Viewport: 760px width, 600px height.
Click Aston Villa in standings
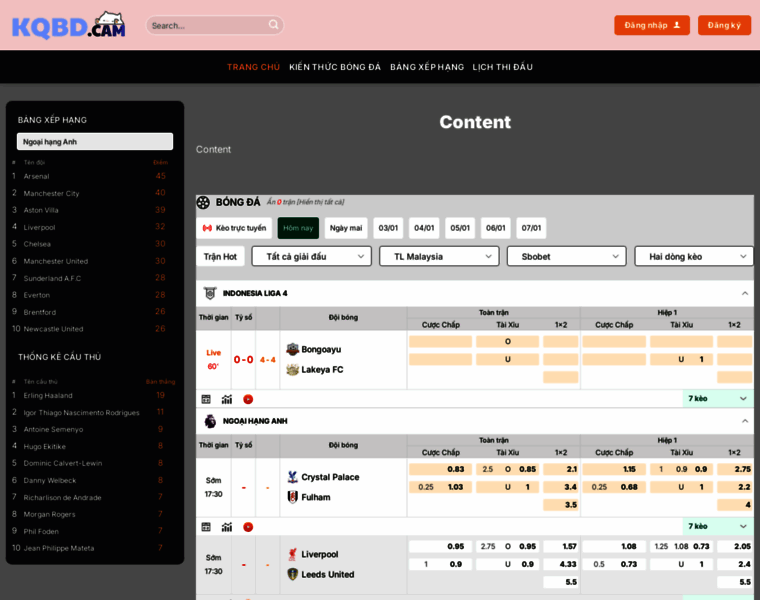pyautogui.click(x=41, y=210)
